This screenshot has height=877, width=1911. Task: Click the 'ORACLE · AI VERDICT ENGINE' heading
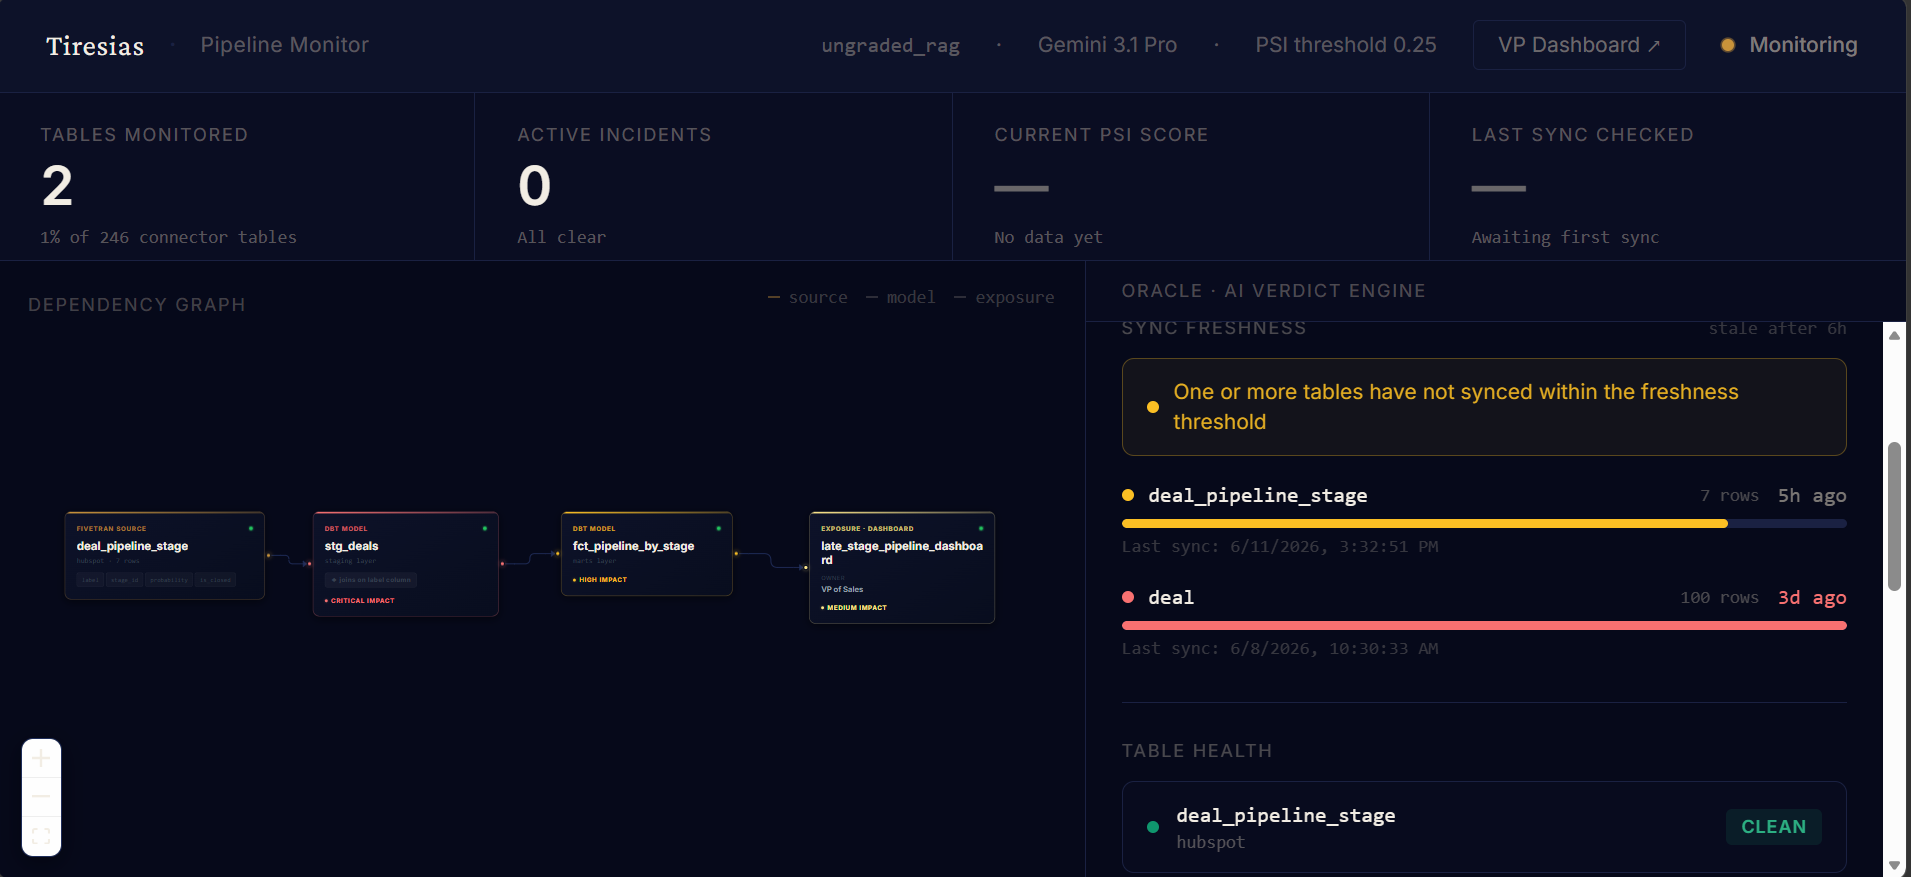pyautogui.click(x=1273, y=291)
